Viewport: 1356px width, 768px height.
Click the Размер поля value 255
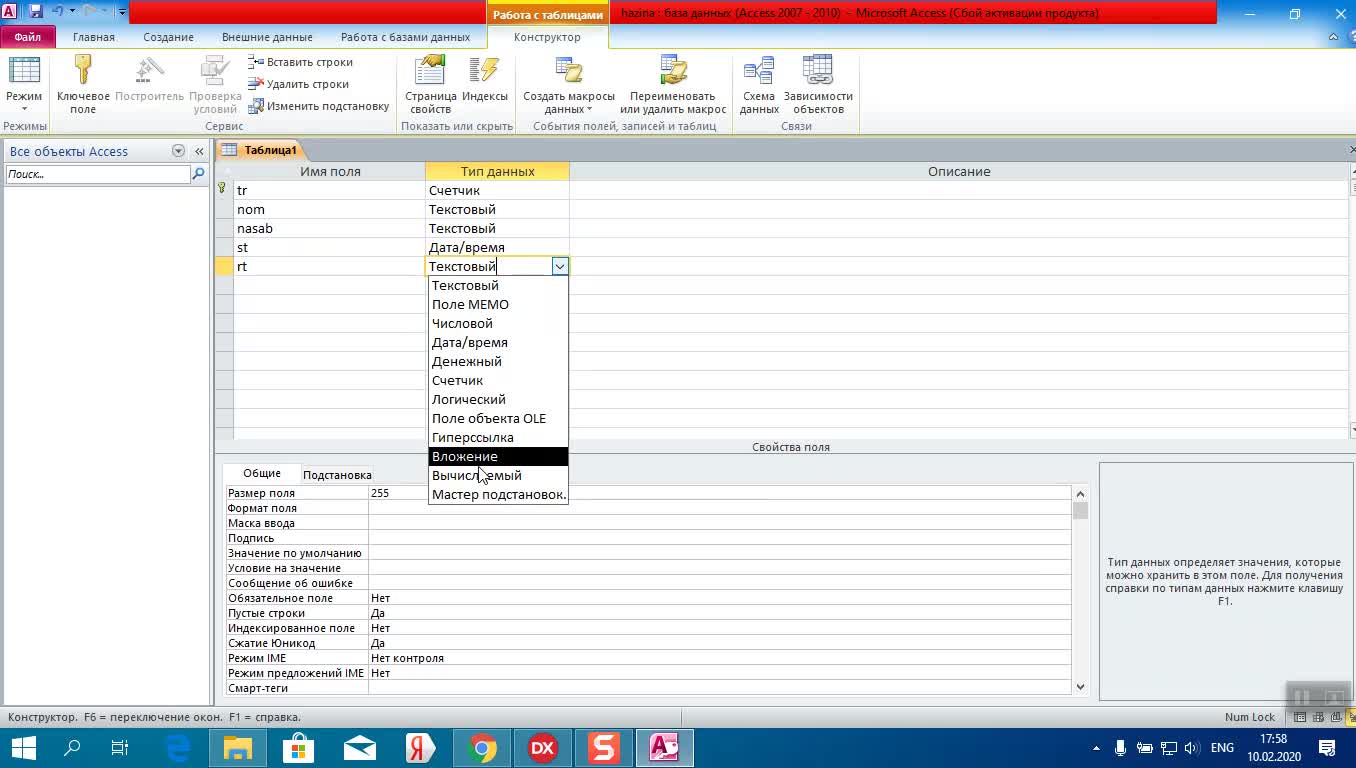pos(719,493)
